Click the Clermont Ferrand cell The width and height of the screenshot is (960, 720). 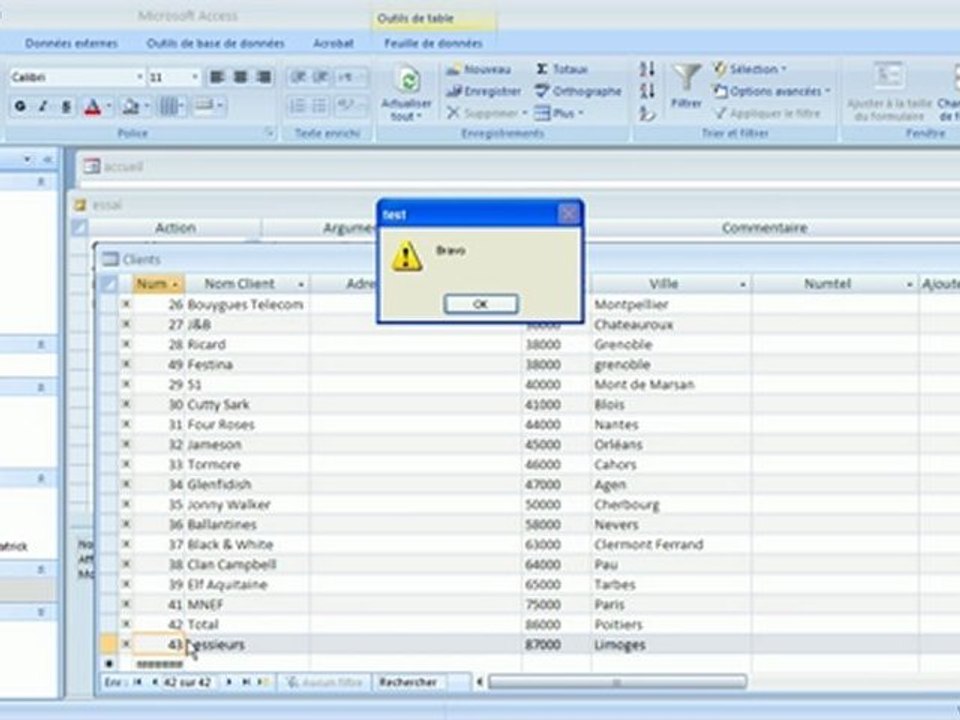671,544
